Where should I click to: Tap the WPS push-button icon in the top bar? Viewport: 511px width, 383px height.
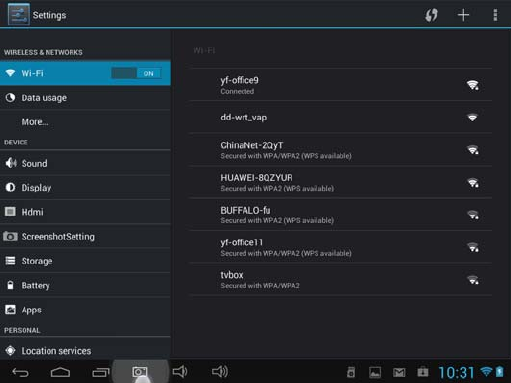coord(431,15)
